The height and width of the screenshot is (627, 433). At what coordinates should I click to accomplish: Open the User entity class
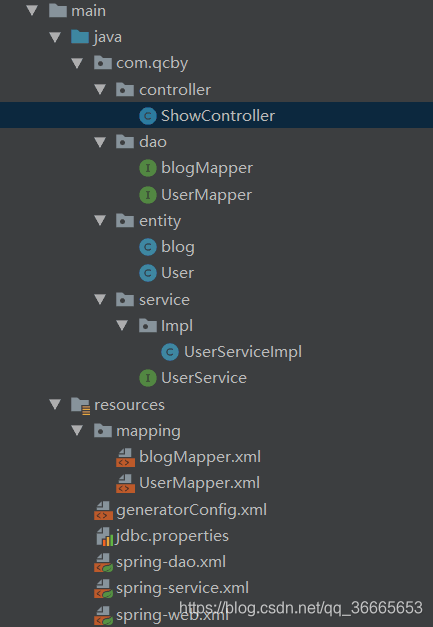[x=178, y=274]
